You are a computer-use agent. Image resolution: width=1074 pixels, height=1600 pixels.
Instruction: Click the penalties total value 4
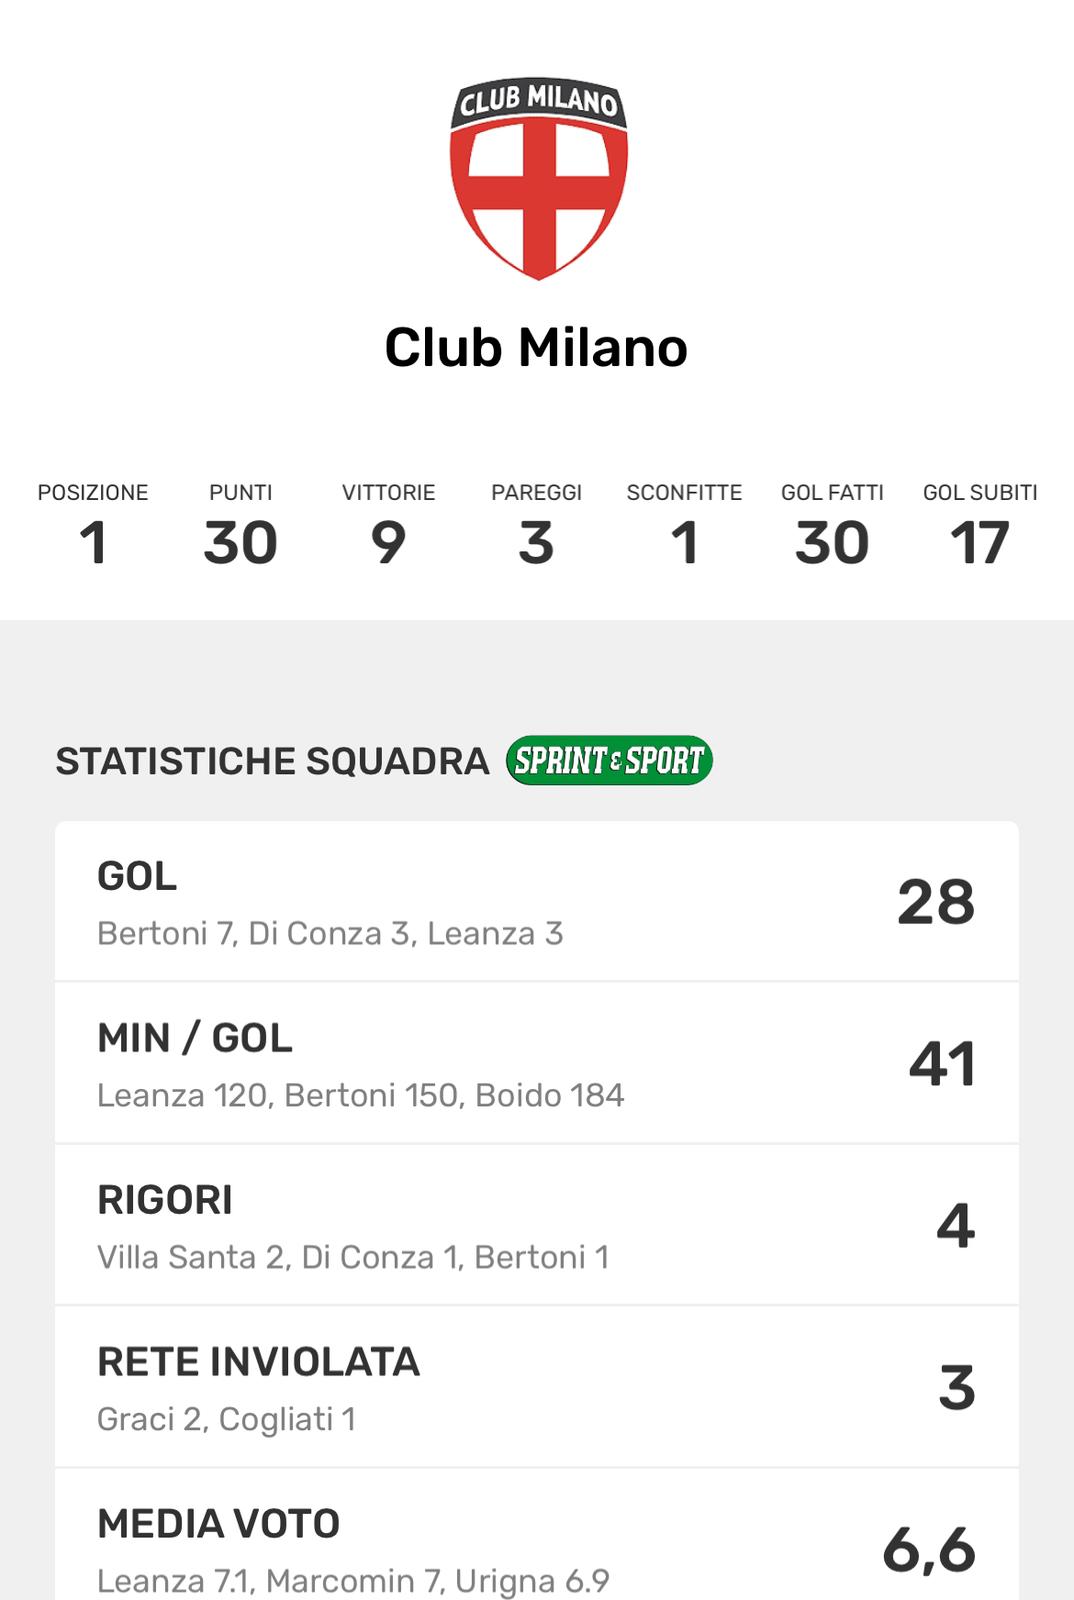956,1226
